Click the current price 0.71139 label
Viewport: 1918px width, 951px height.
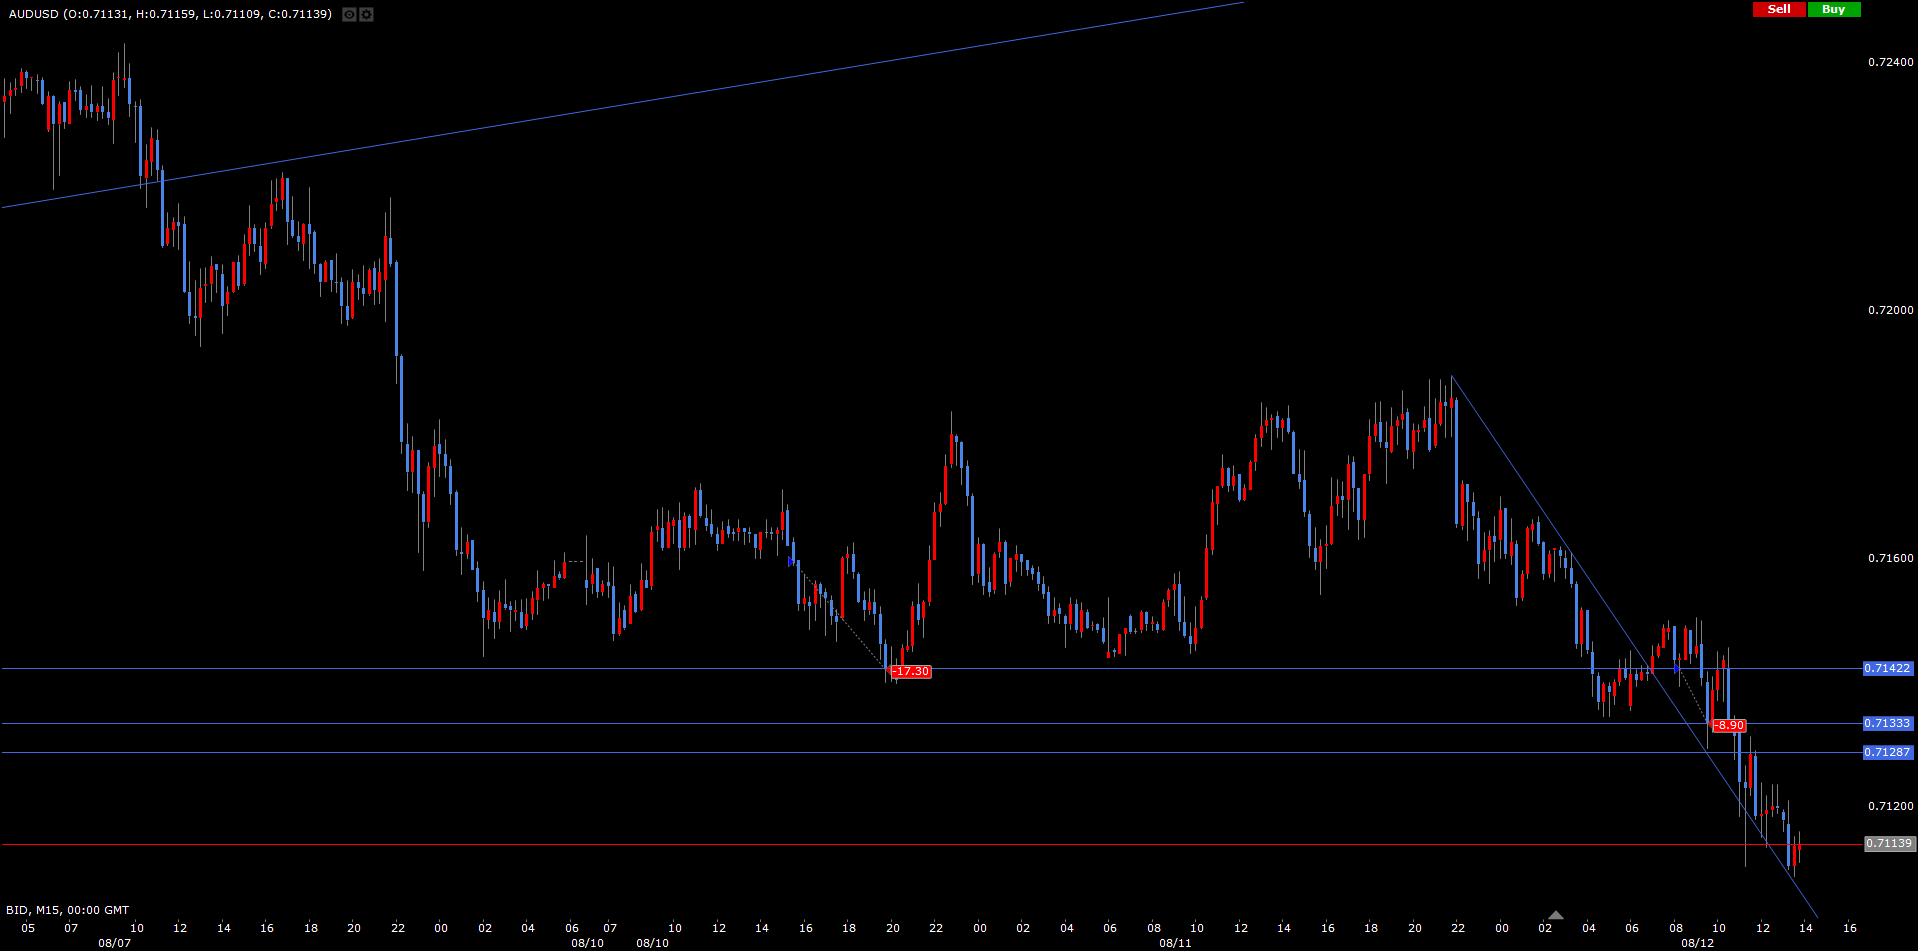click(1889, 843)
